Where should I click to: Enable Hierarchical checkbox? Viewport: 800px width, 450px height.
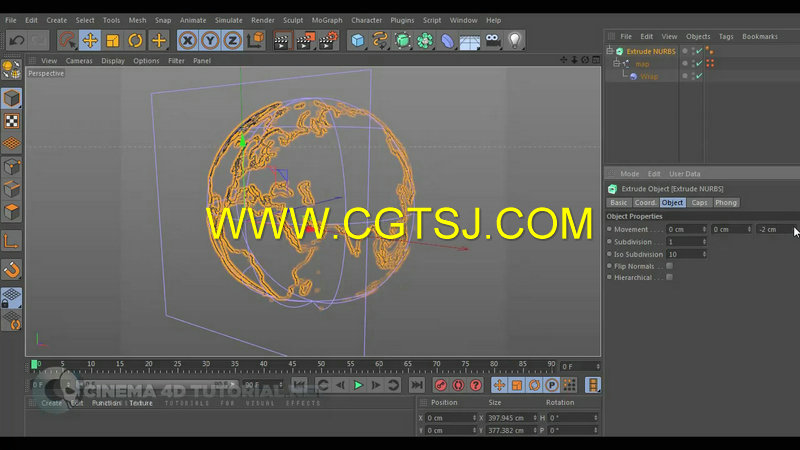click(669, 277)
